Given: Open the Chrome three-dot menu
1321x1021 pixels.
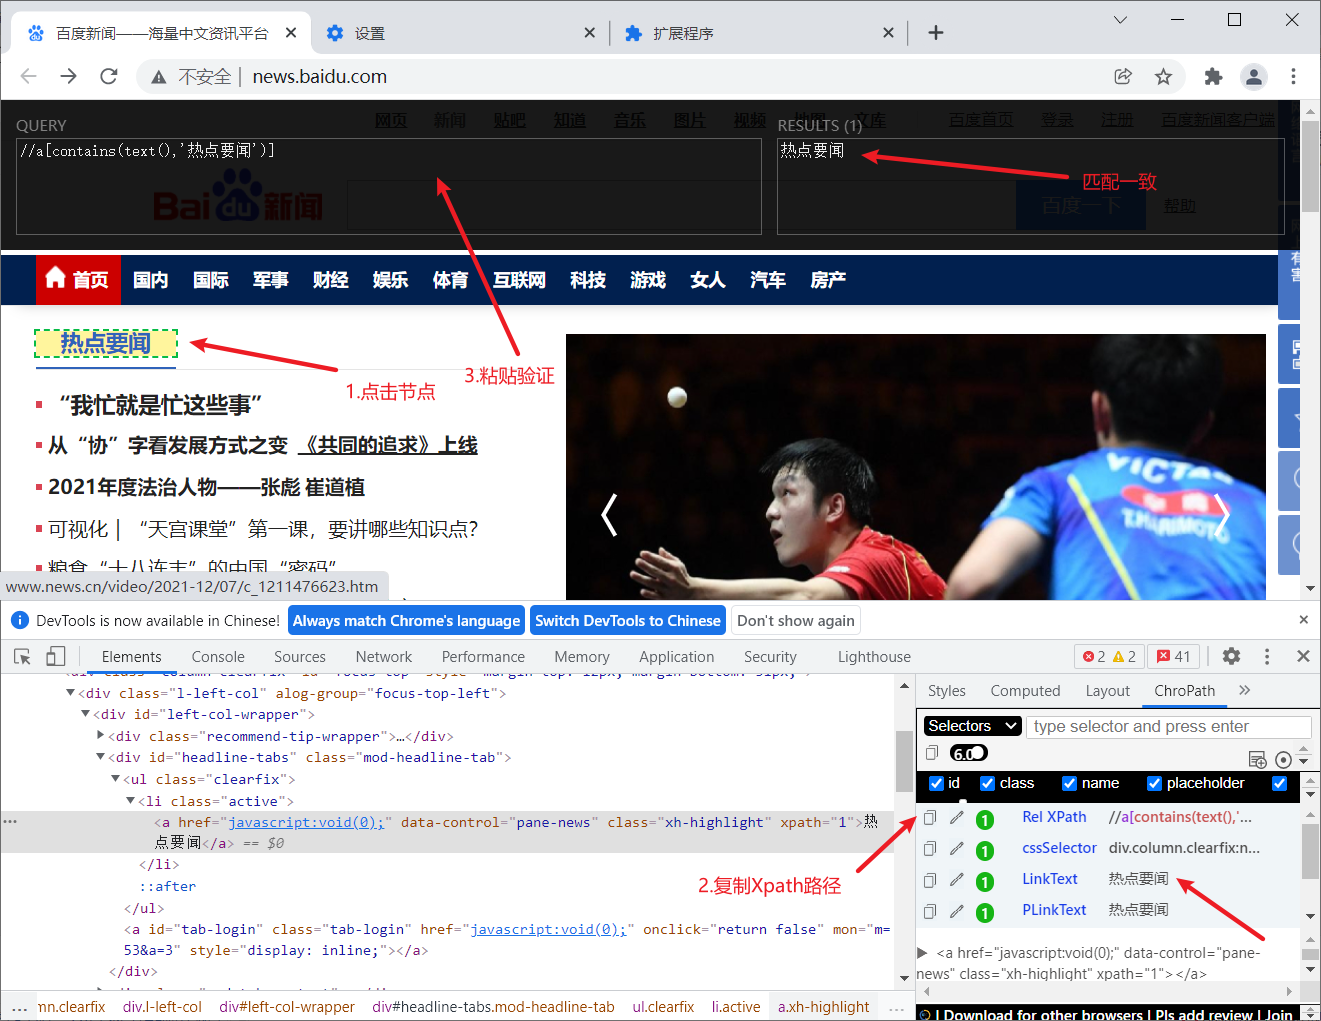Looking at the screenshot, I should (1293, 76).
